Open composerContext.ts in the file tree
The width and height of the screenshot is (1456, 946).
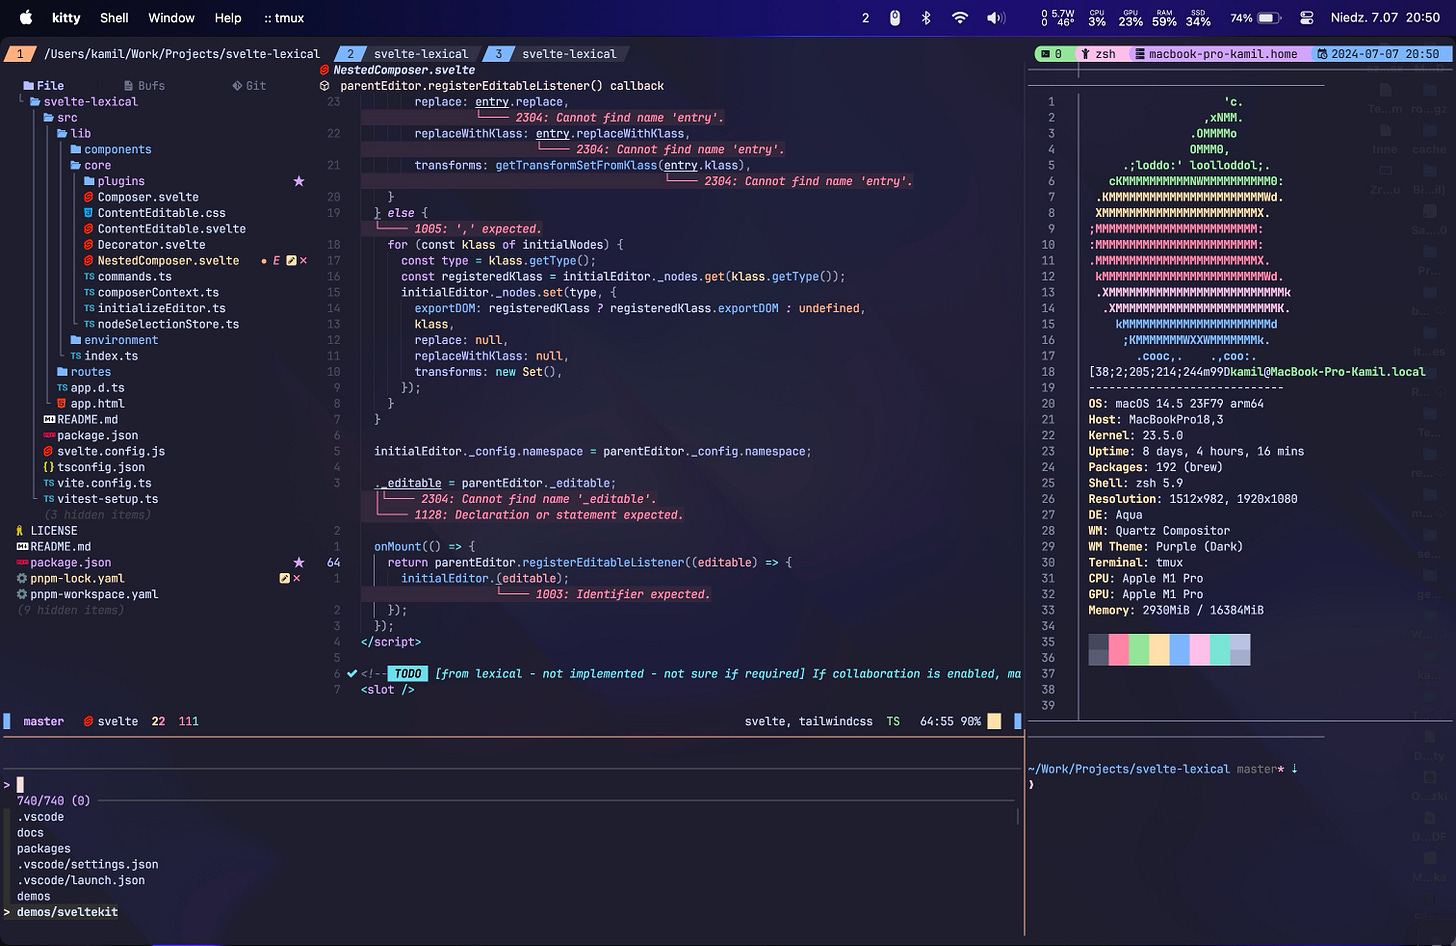(158, 293)
